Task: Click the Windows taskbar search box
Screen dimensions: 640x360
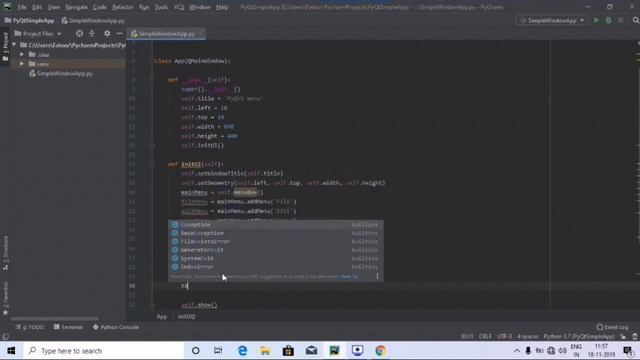Action: coord(103,351)
